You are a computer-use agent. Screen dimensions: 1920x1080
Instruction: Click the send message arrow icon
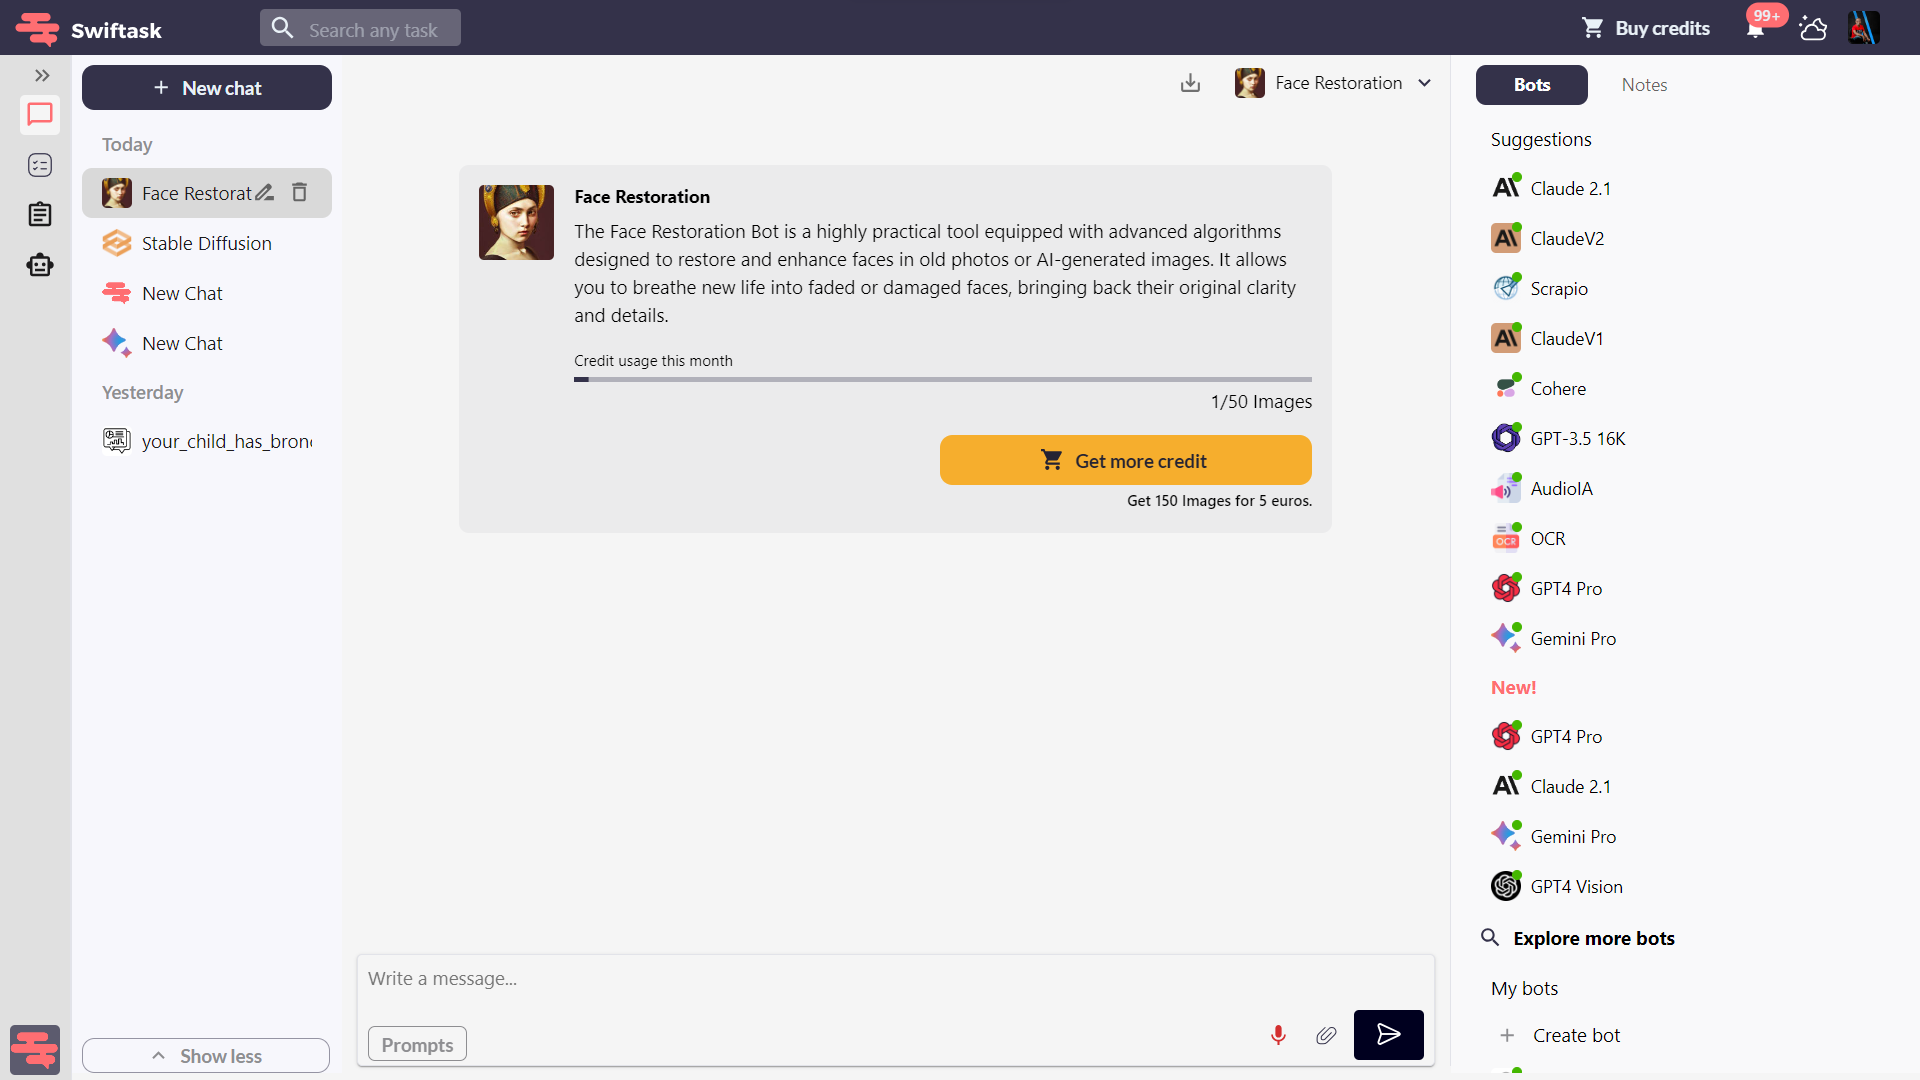(x=1388, y=1035)
